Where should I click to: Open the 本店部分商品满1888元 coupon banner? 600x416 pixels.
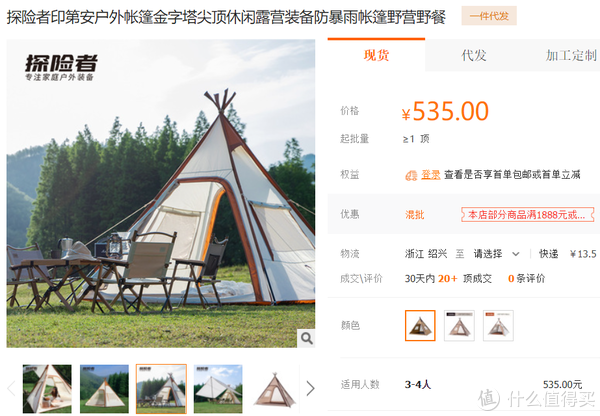click(x=528, y=215)
